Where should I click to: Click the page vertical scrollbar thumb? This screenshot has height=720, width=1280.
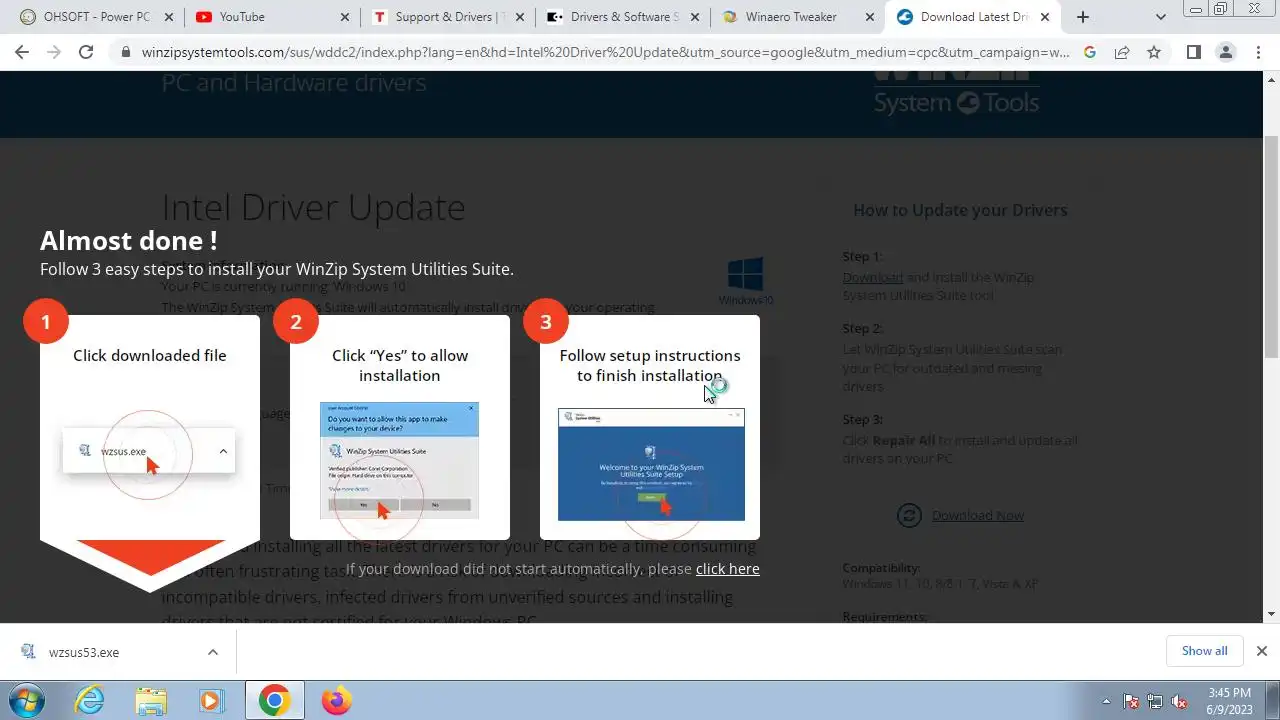point(1272,247)
